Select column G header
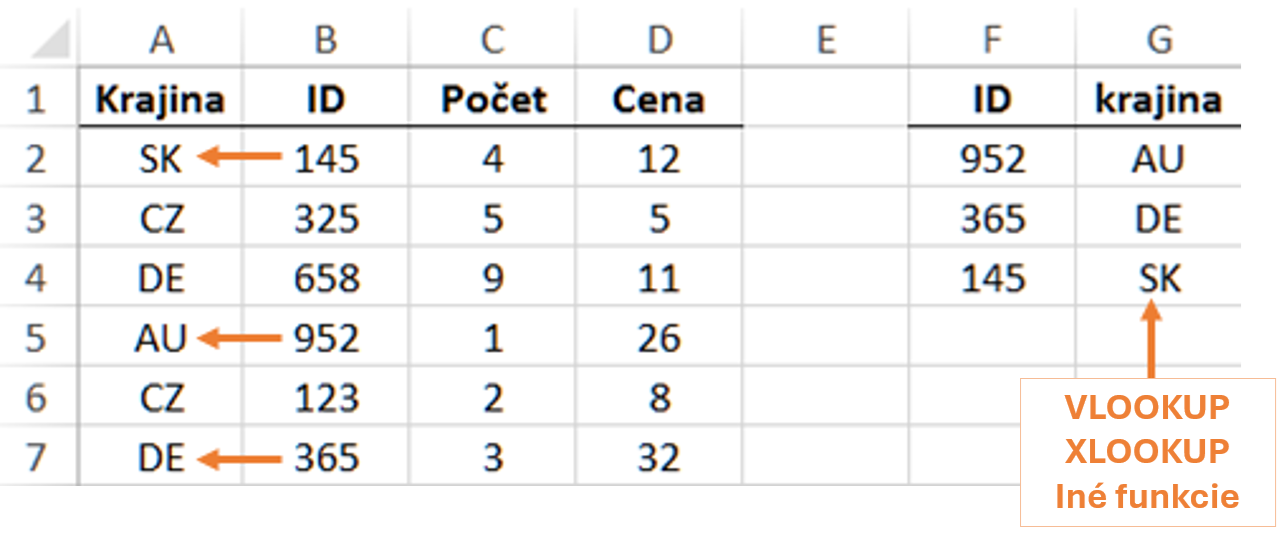The width and height of the screenshot is (1281, 534). tap(1159, 40)
